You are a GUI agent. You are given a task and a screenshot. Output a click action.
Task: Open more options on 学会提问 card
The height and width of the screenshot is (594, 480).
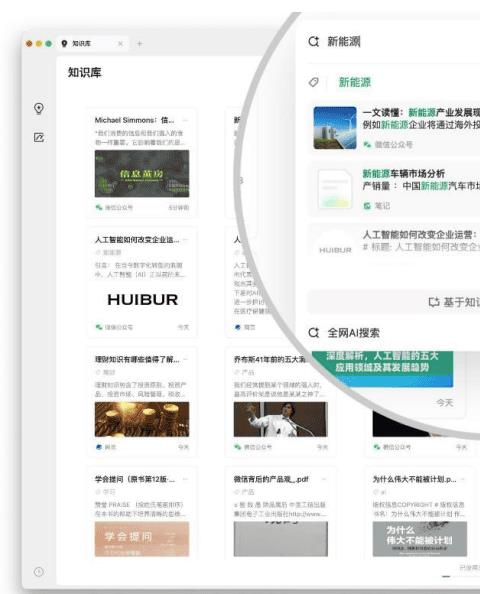click(185, 479)
